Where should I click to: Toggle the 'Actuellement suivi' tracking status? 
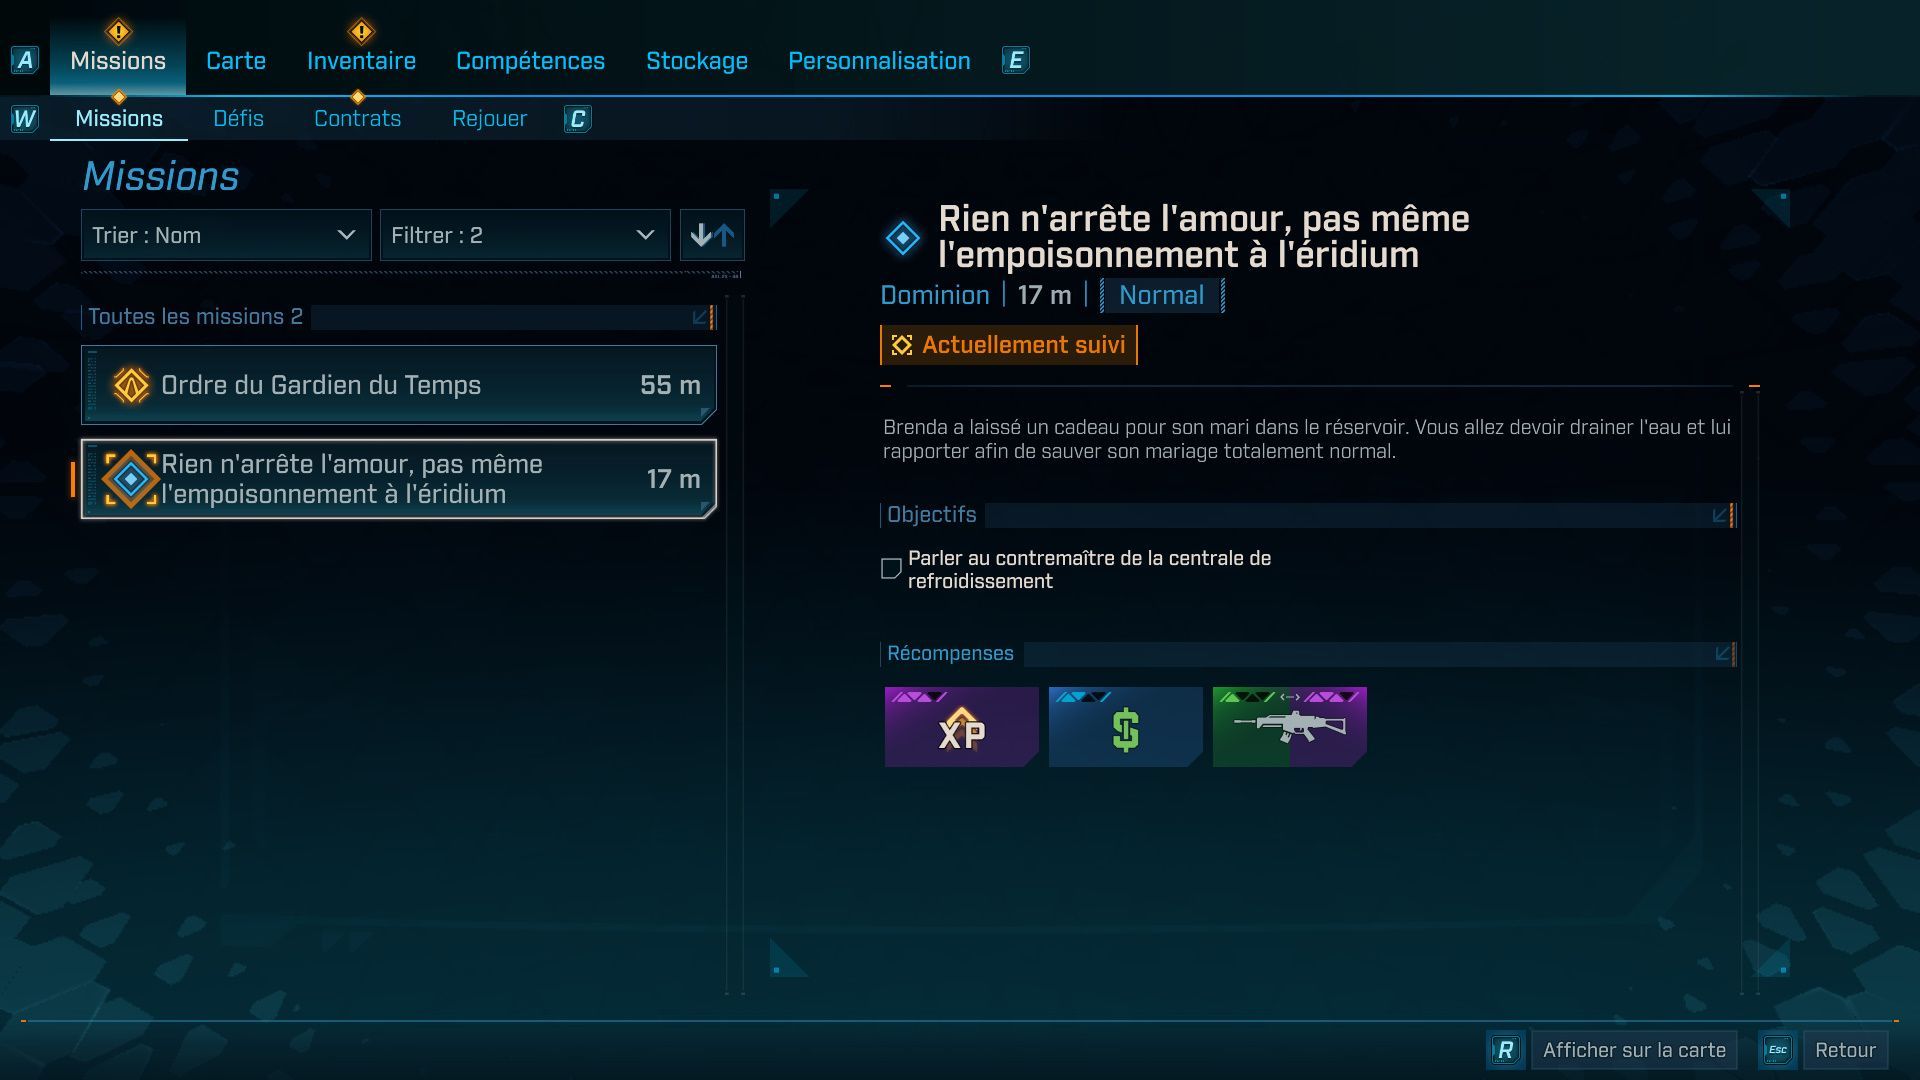(1008, 344)
